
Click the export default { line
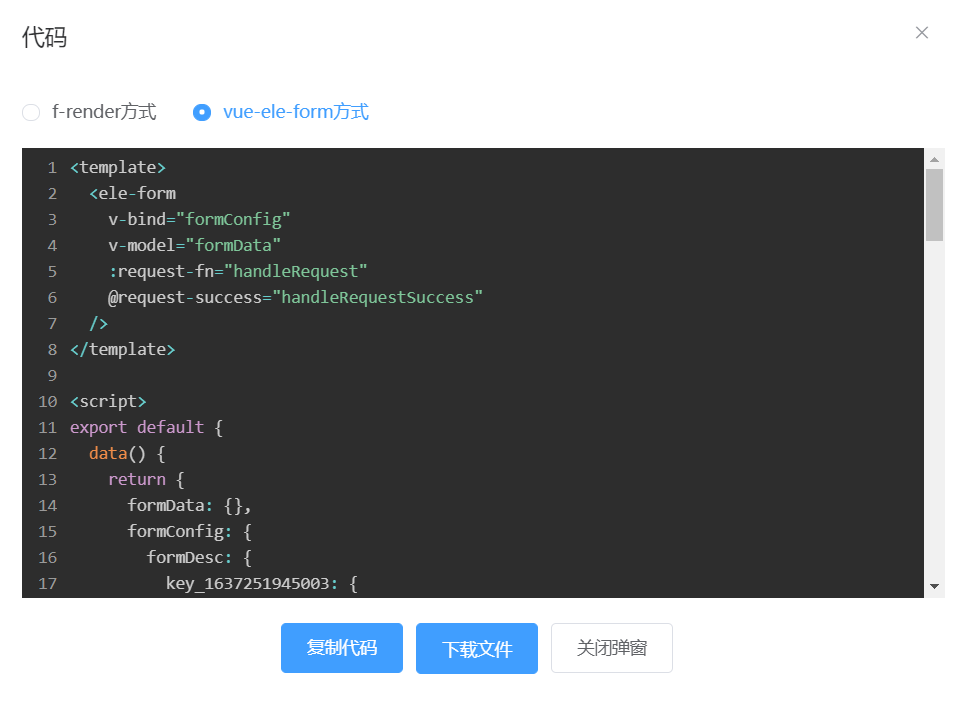pyautogui.click(x=147, y=428)
